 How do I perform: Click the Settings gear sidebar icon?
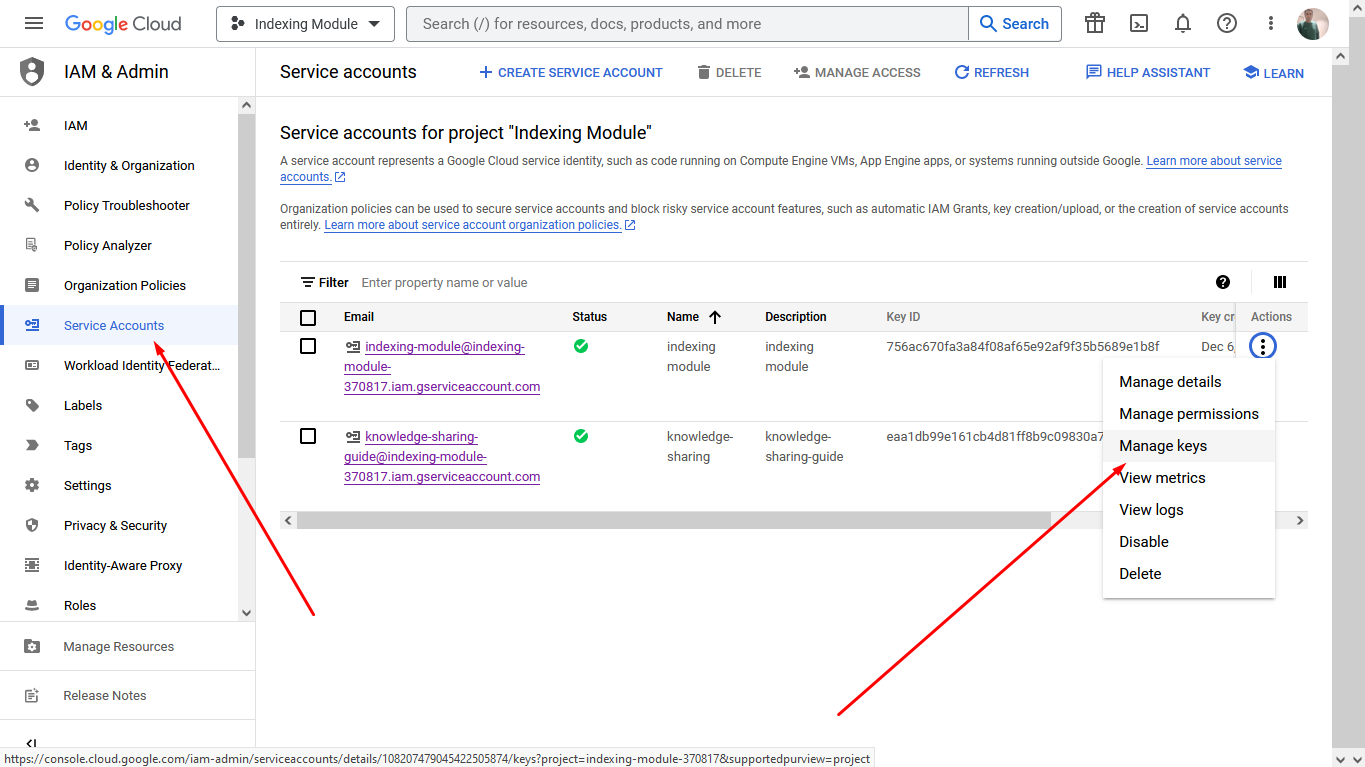click(32, 485)
